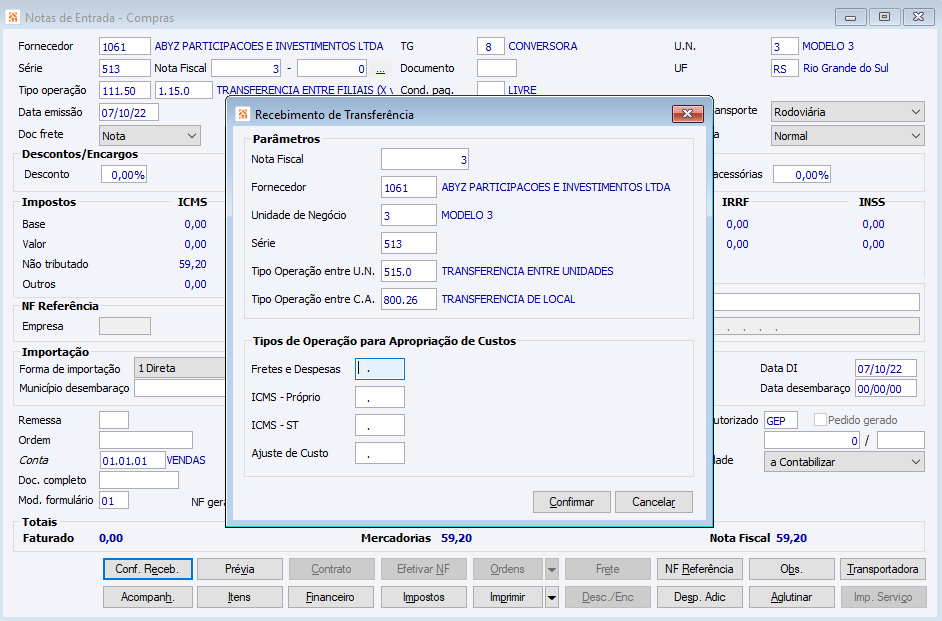Click the Notas de Entrada window app icon

pos(12,17)
